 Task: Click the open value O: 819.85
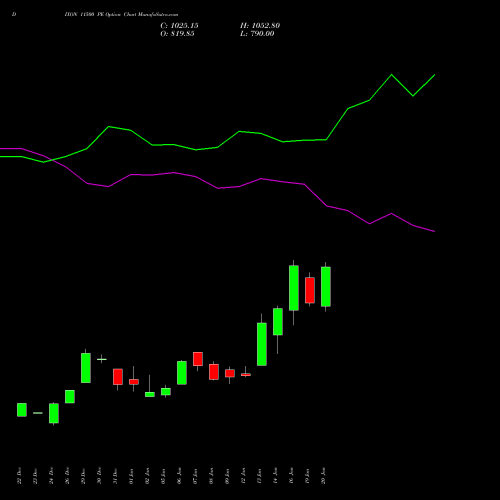177,34
